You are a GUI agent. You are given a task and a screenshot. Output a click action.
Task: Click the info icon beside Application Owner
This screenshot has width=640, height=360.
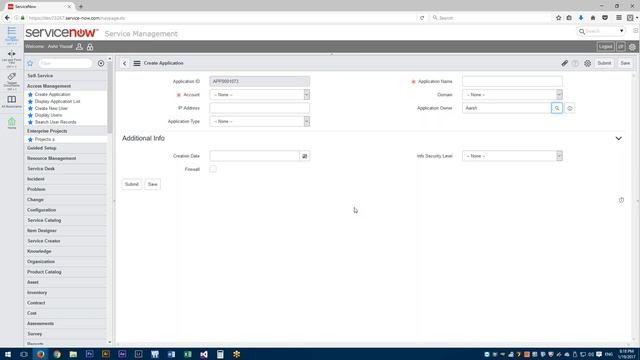point(570,108)
